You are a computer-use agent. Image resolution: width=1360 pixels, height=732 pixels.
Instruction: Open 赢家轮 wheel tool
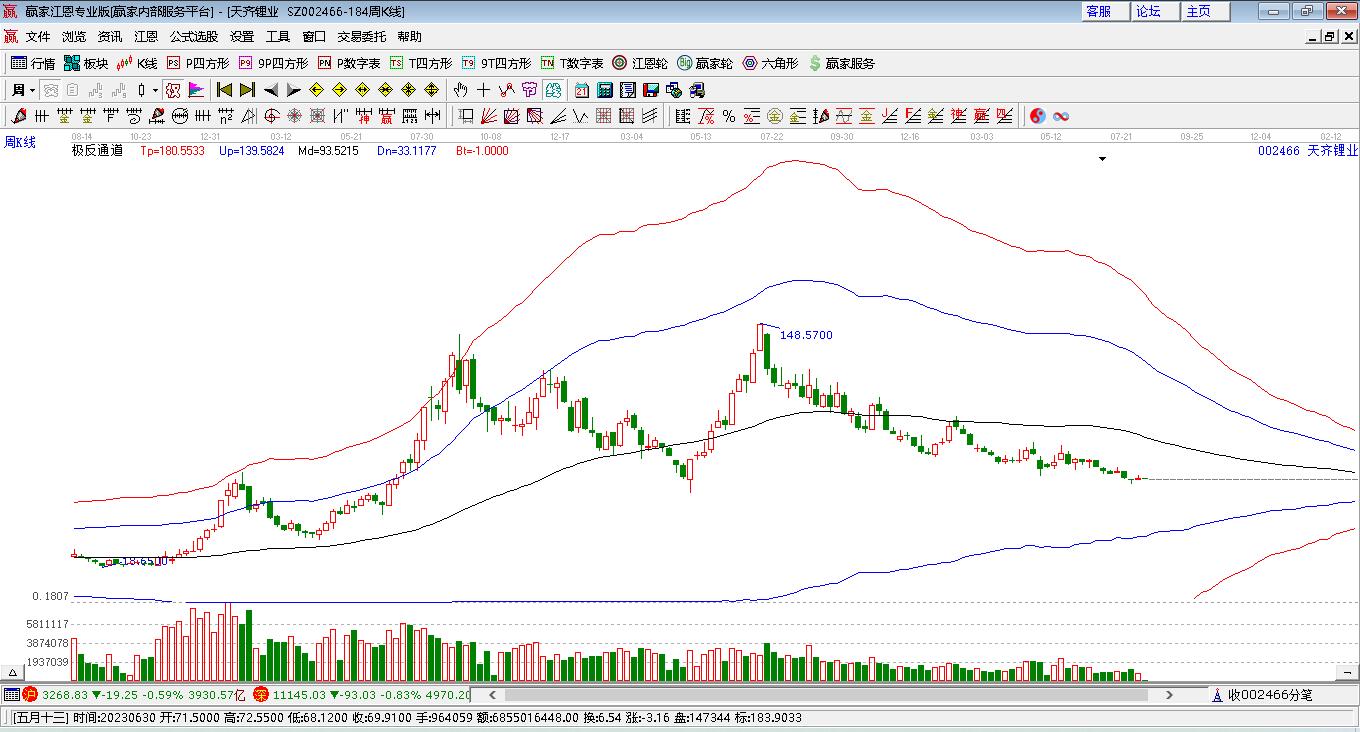[x=705, y=63]
